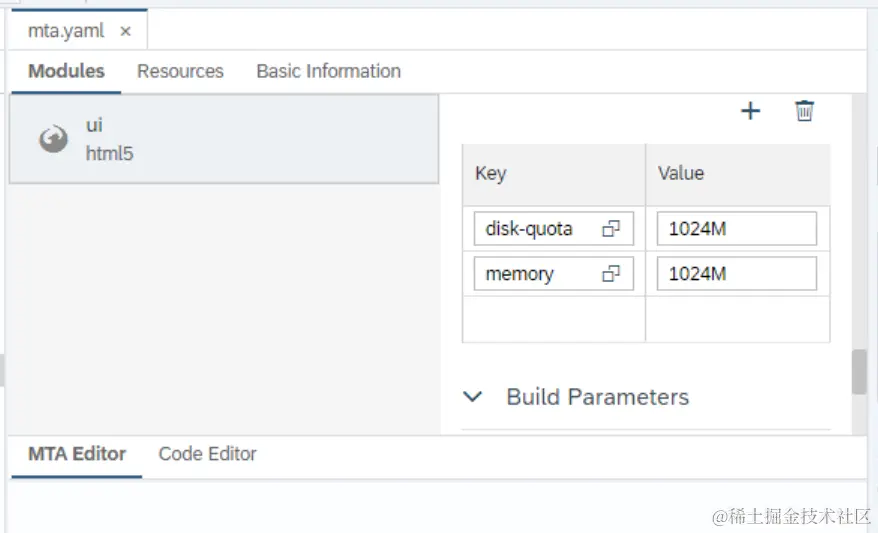Click the vertical scrollbar thumb
Screen dimensions: 878x533
pyautogui.click(x=858, y=372)
